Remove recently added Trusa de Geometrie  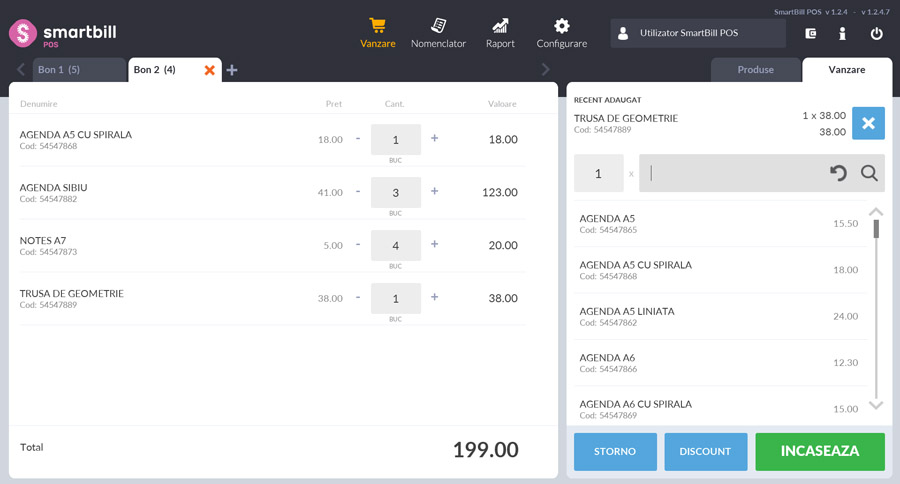pyautogui.click(x=868, y=123)
